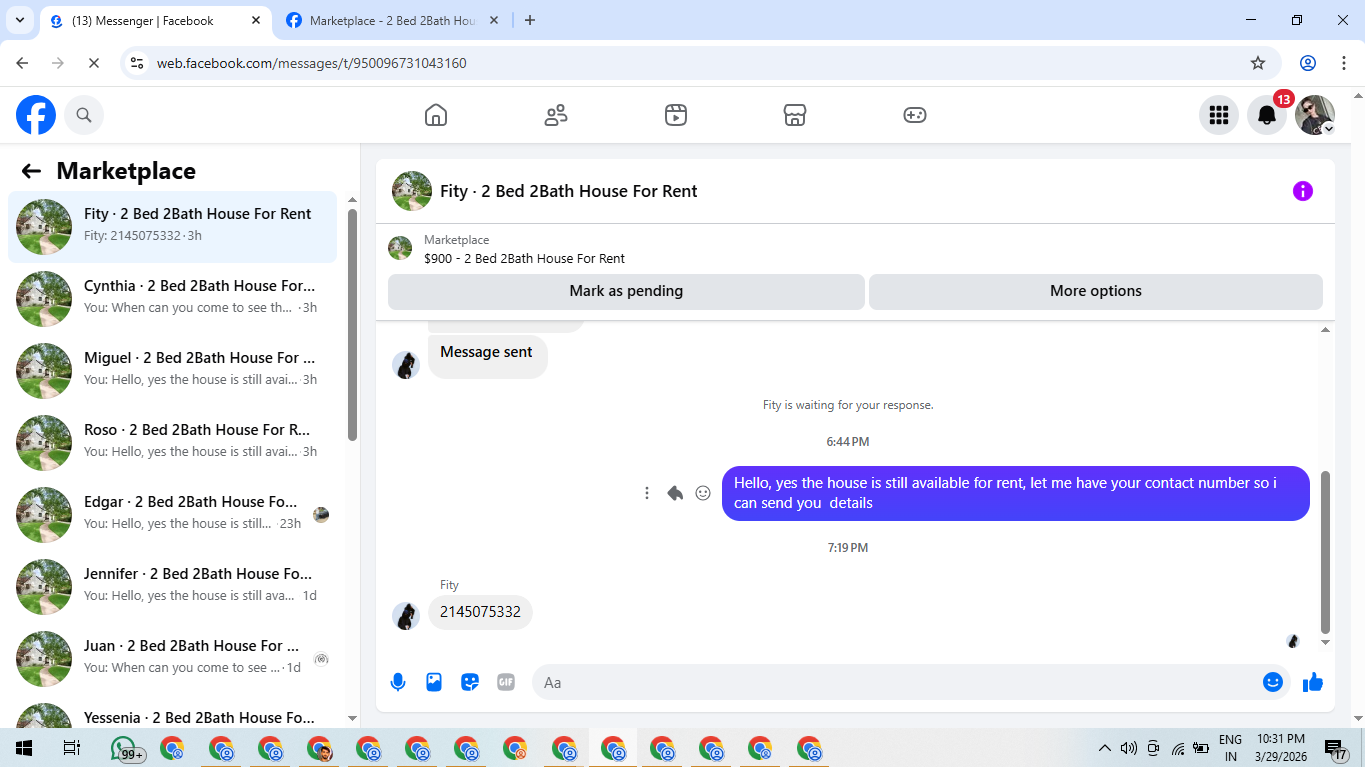This screenshot has height=767, width=1365.
Task: Bookmark this page with the star
Action: pos(1258,63)
